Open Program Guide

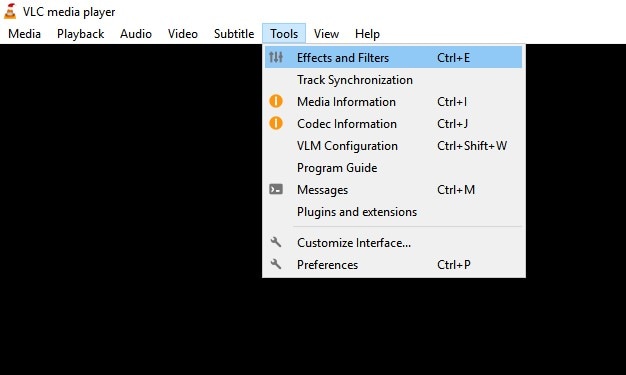click(x=393, y=167)
